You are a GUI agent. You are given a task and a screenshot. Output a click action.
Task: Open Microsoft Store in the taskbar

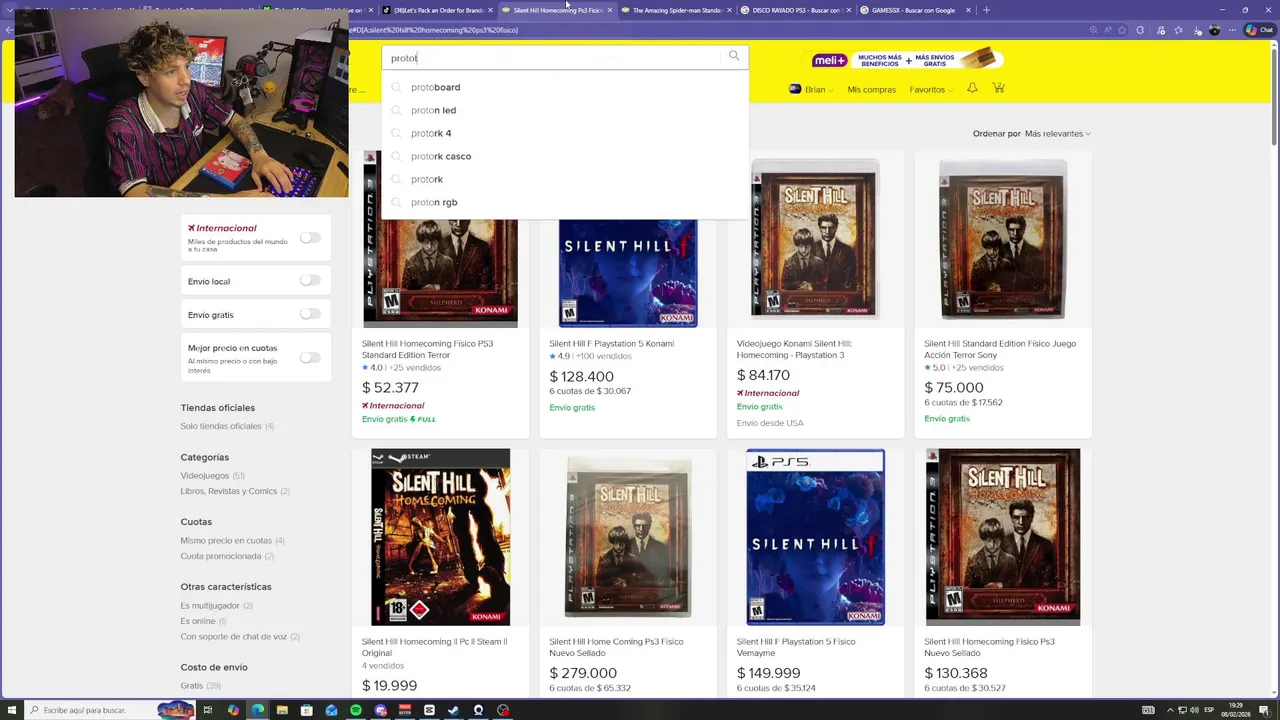[x=306, y=710]
